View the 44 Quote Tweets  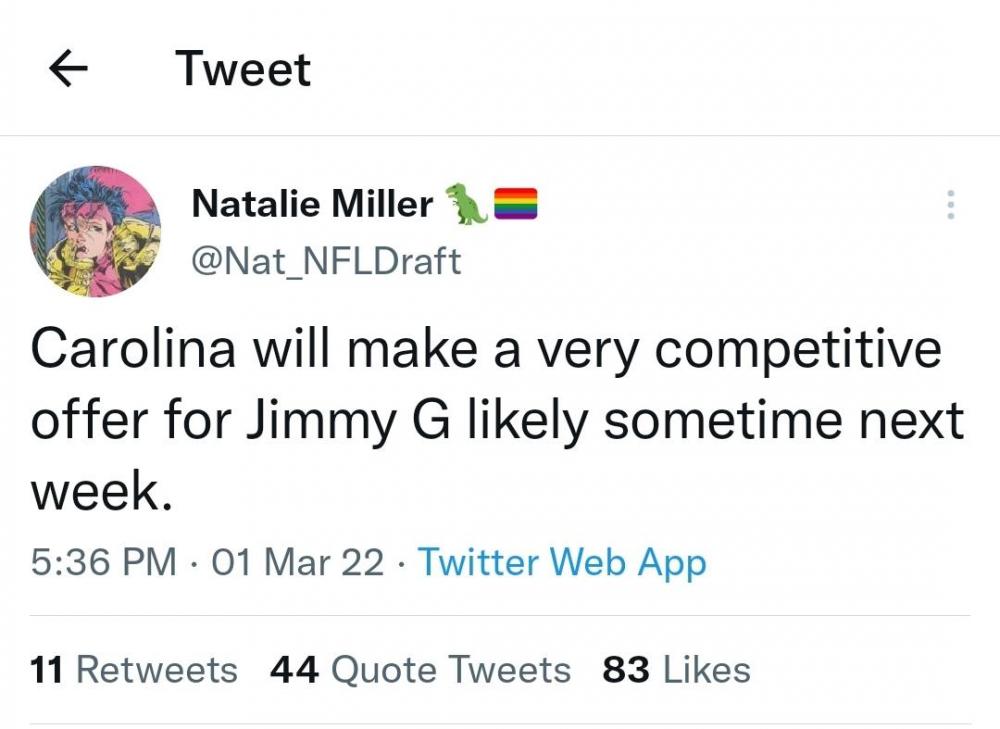coord(420,670)
